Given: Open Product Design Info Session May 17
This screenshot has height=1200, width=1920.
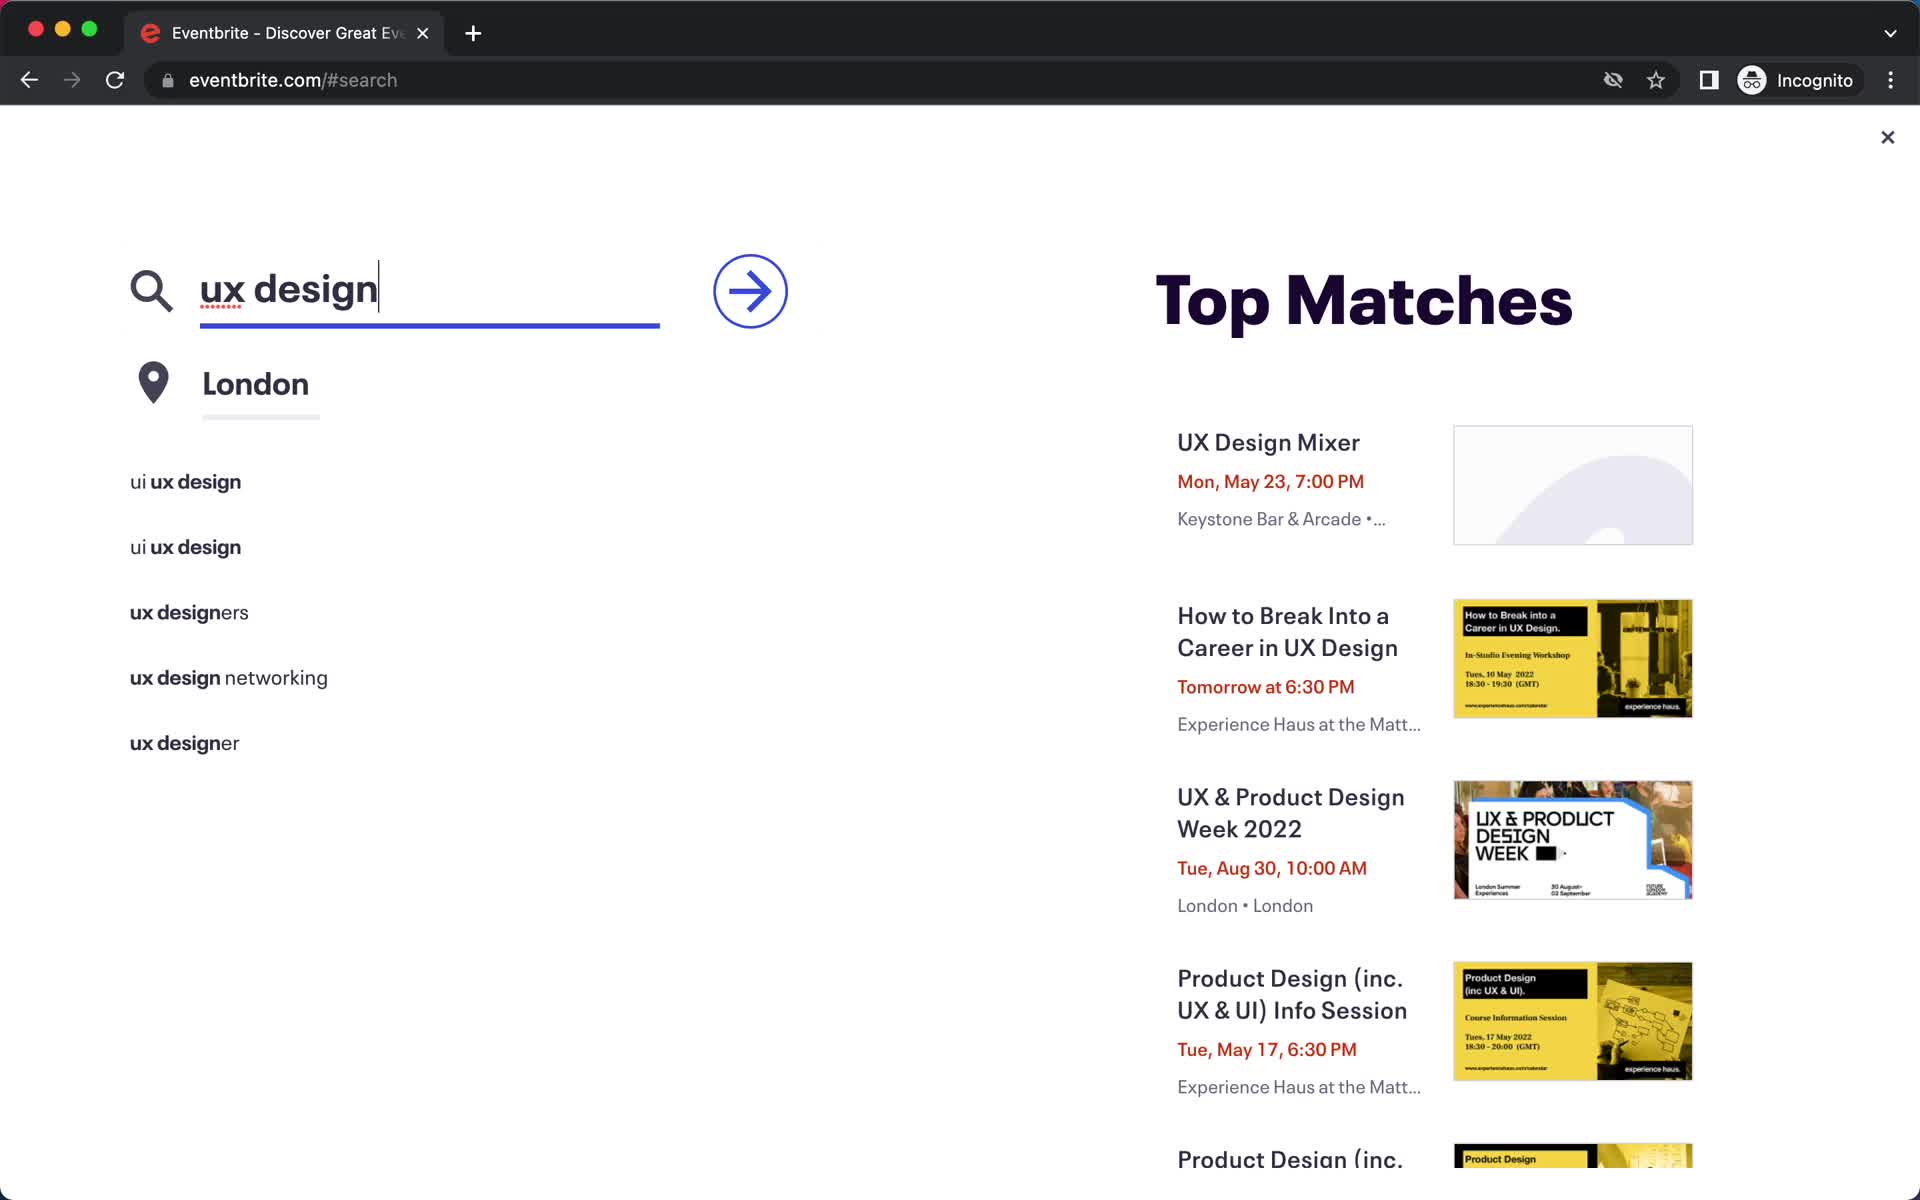Looking at the screenshot, I should [x=1292, y=994].
